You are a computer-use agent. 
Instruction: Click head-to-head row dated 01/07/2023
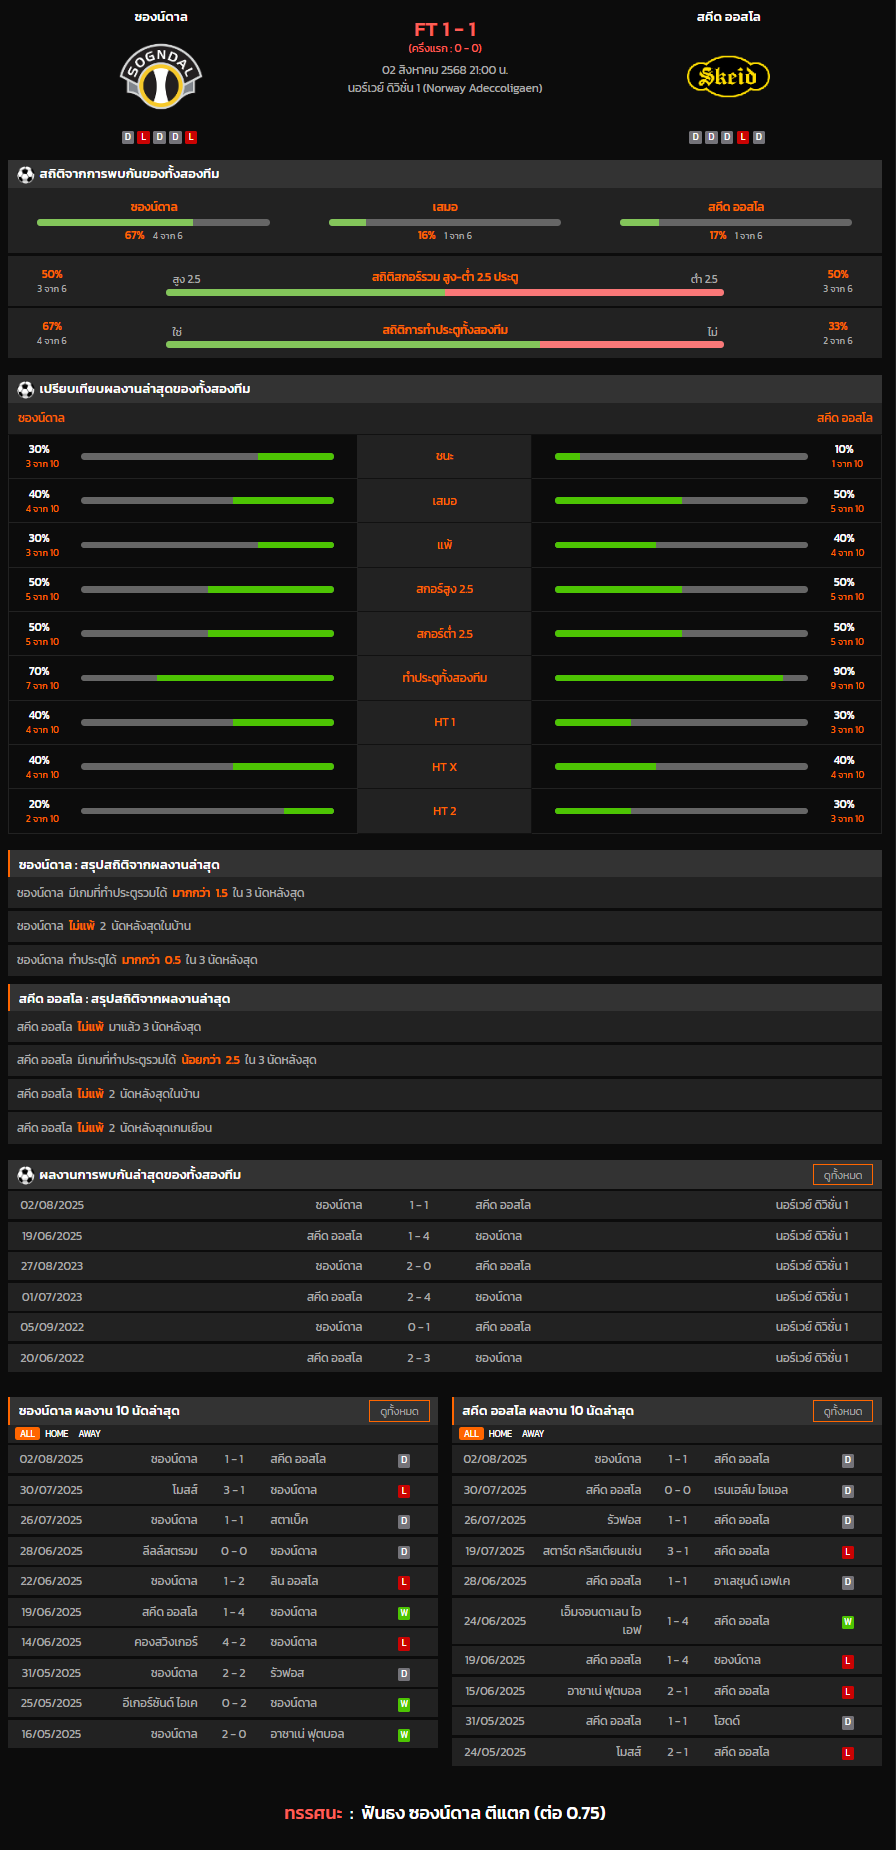click(x=445, y=1297)
